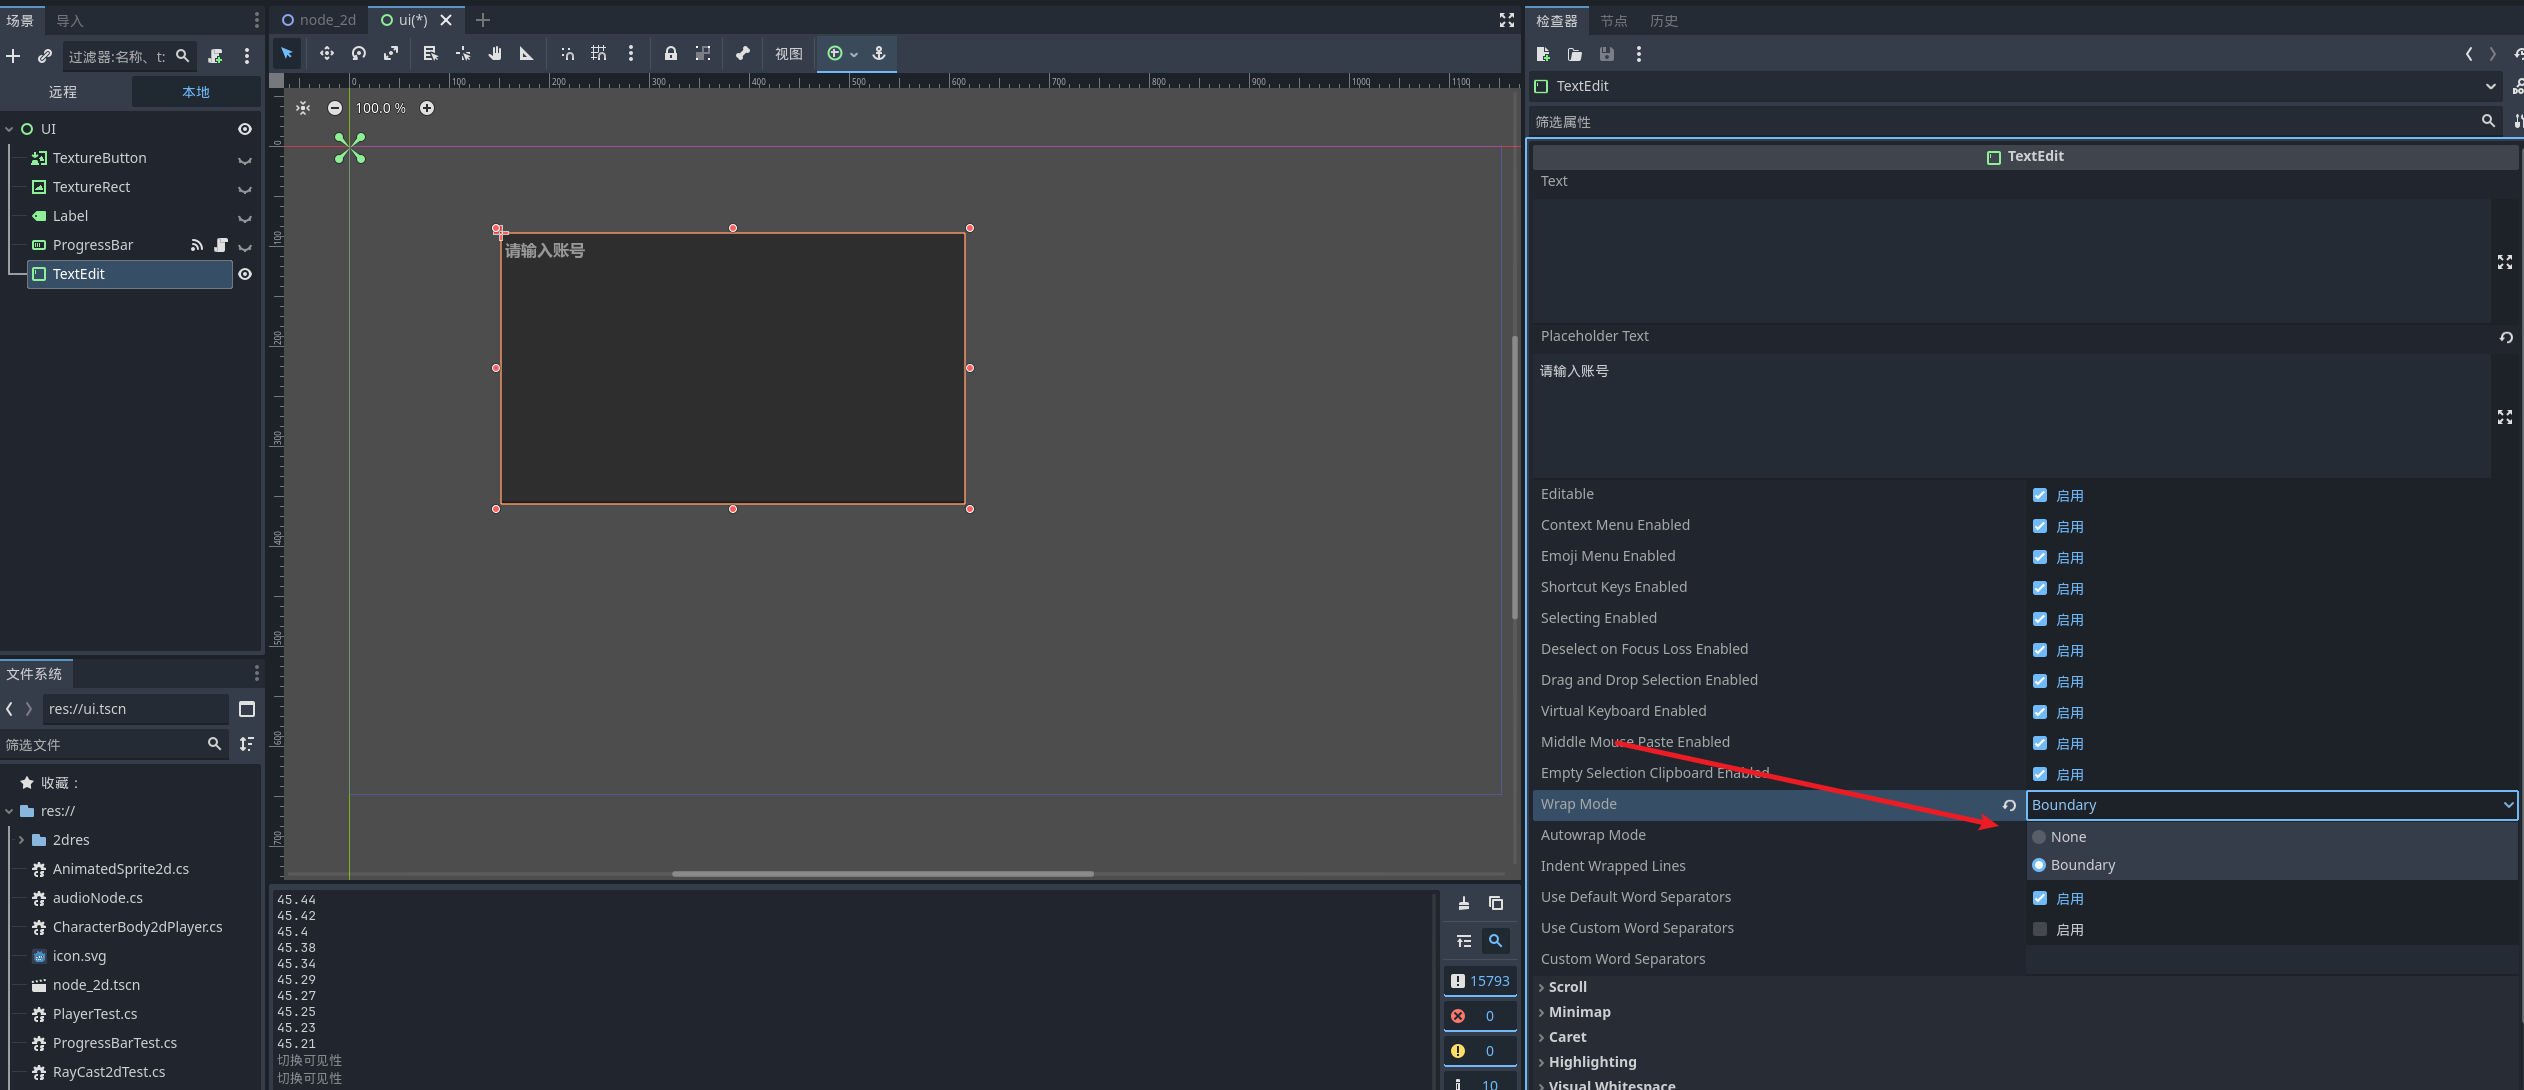Create a new resource in the inspector

(x=1543, y=54)
